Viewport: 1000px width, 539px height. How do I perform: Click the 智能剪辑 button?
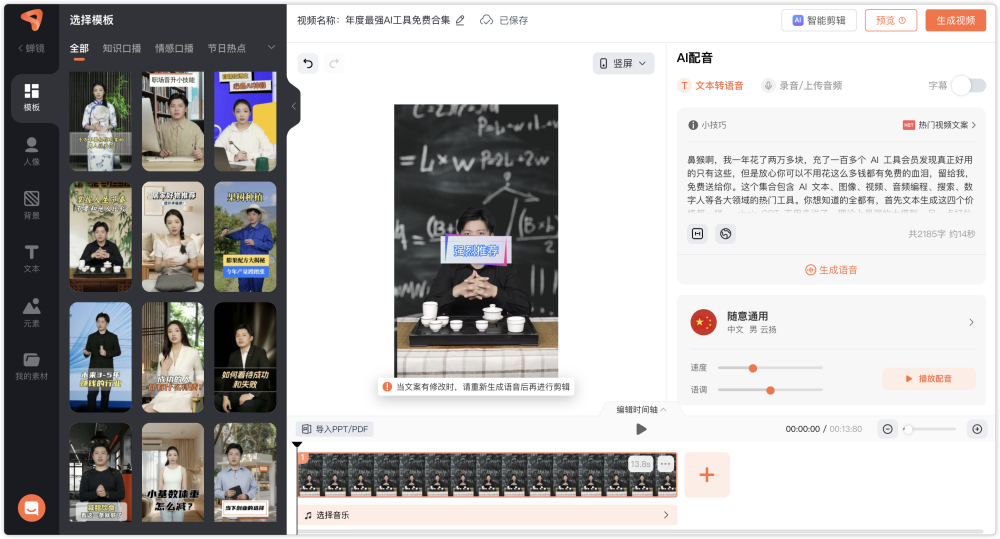[819, 20]
